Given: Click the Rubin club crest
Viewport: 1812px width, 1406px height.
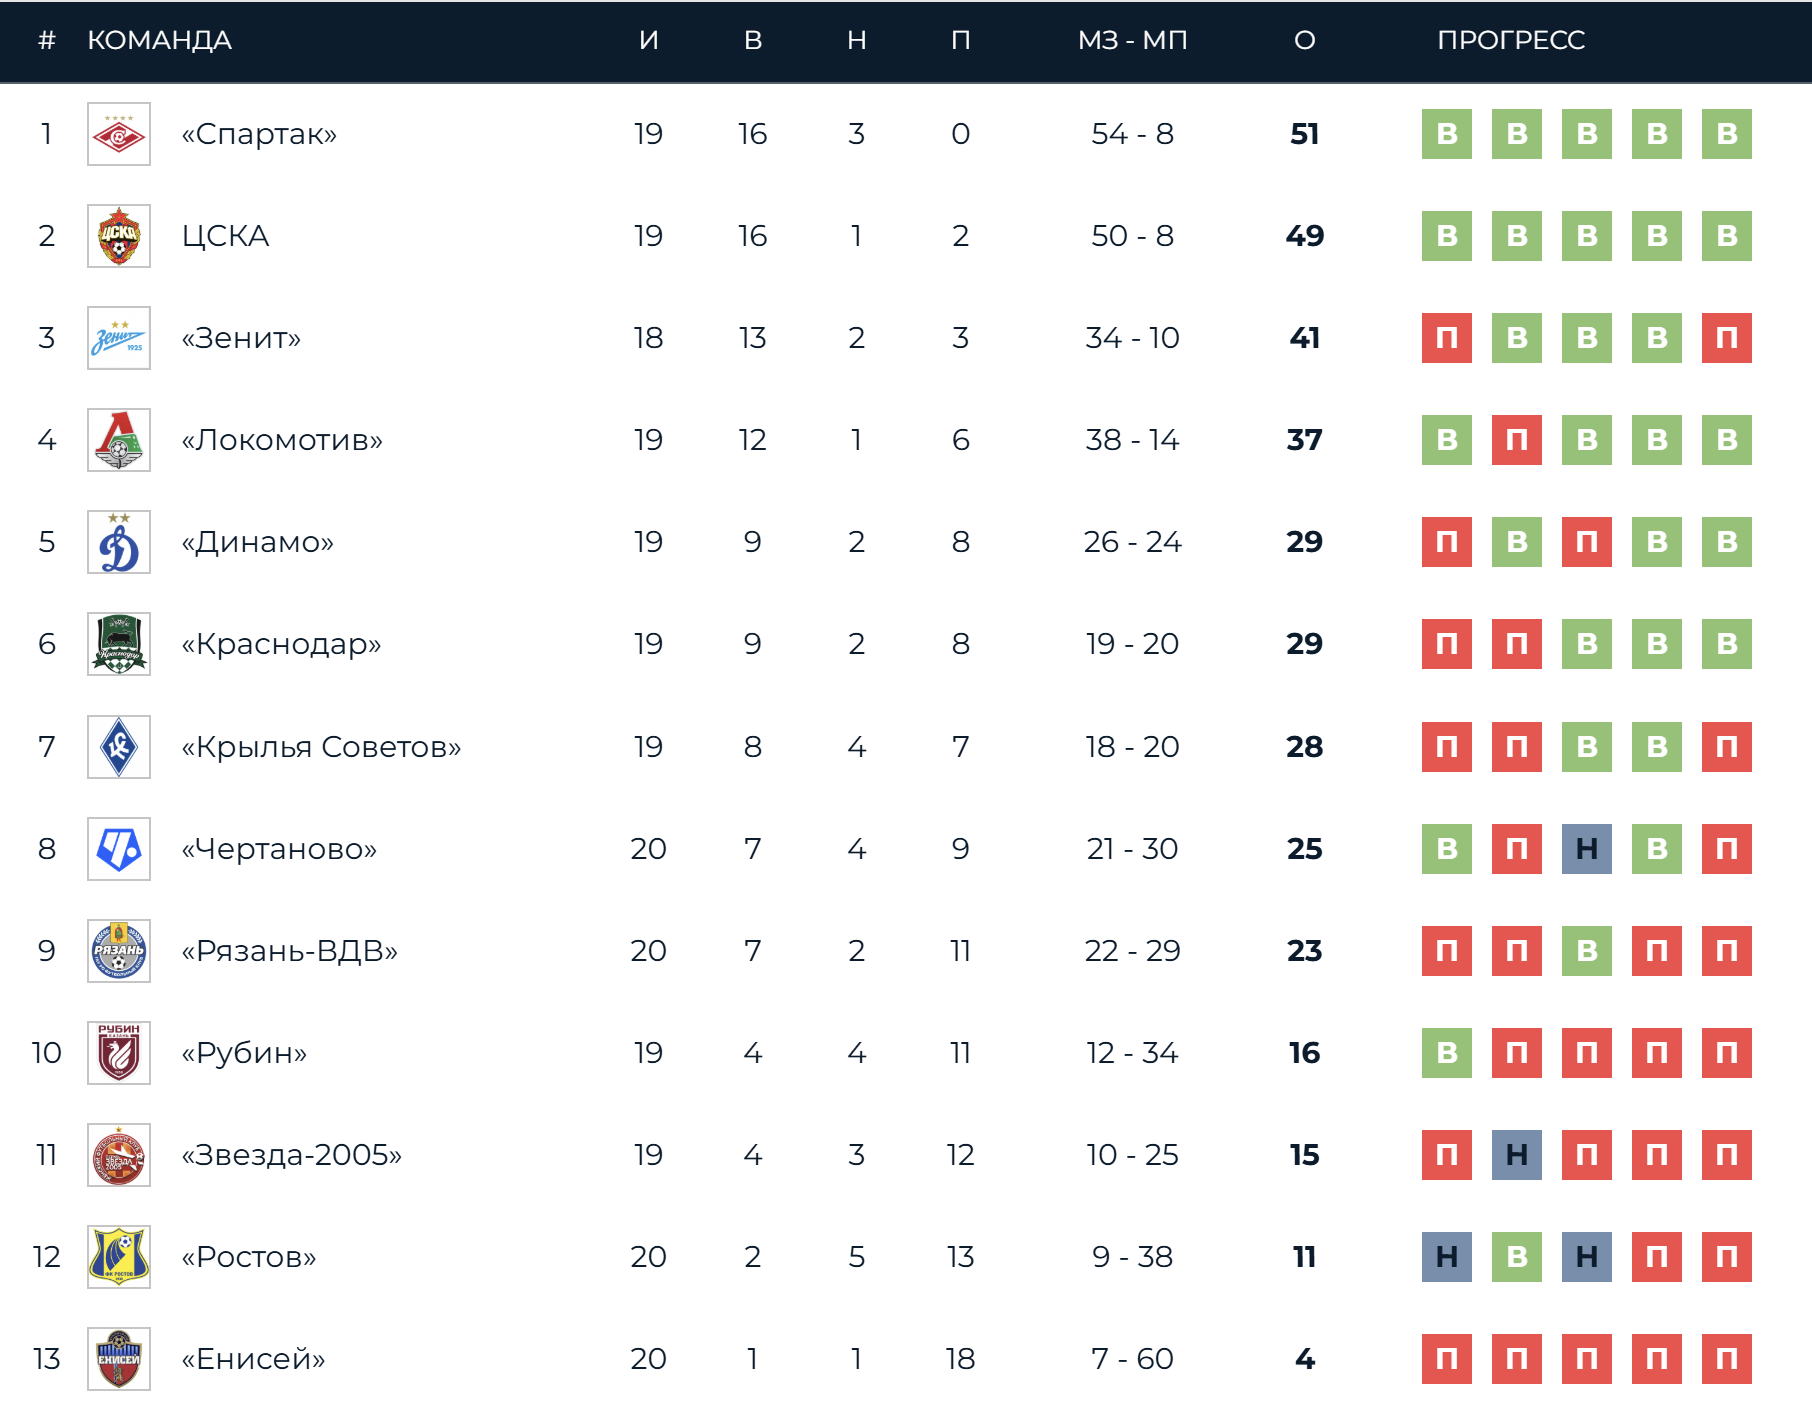Looking at the screenshot, I should pos(119,1053).
